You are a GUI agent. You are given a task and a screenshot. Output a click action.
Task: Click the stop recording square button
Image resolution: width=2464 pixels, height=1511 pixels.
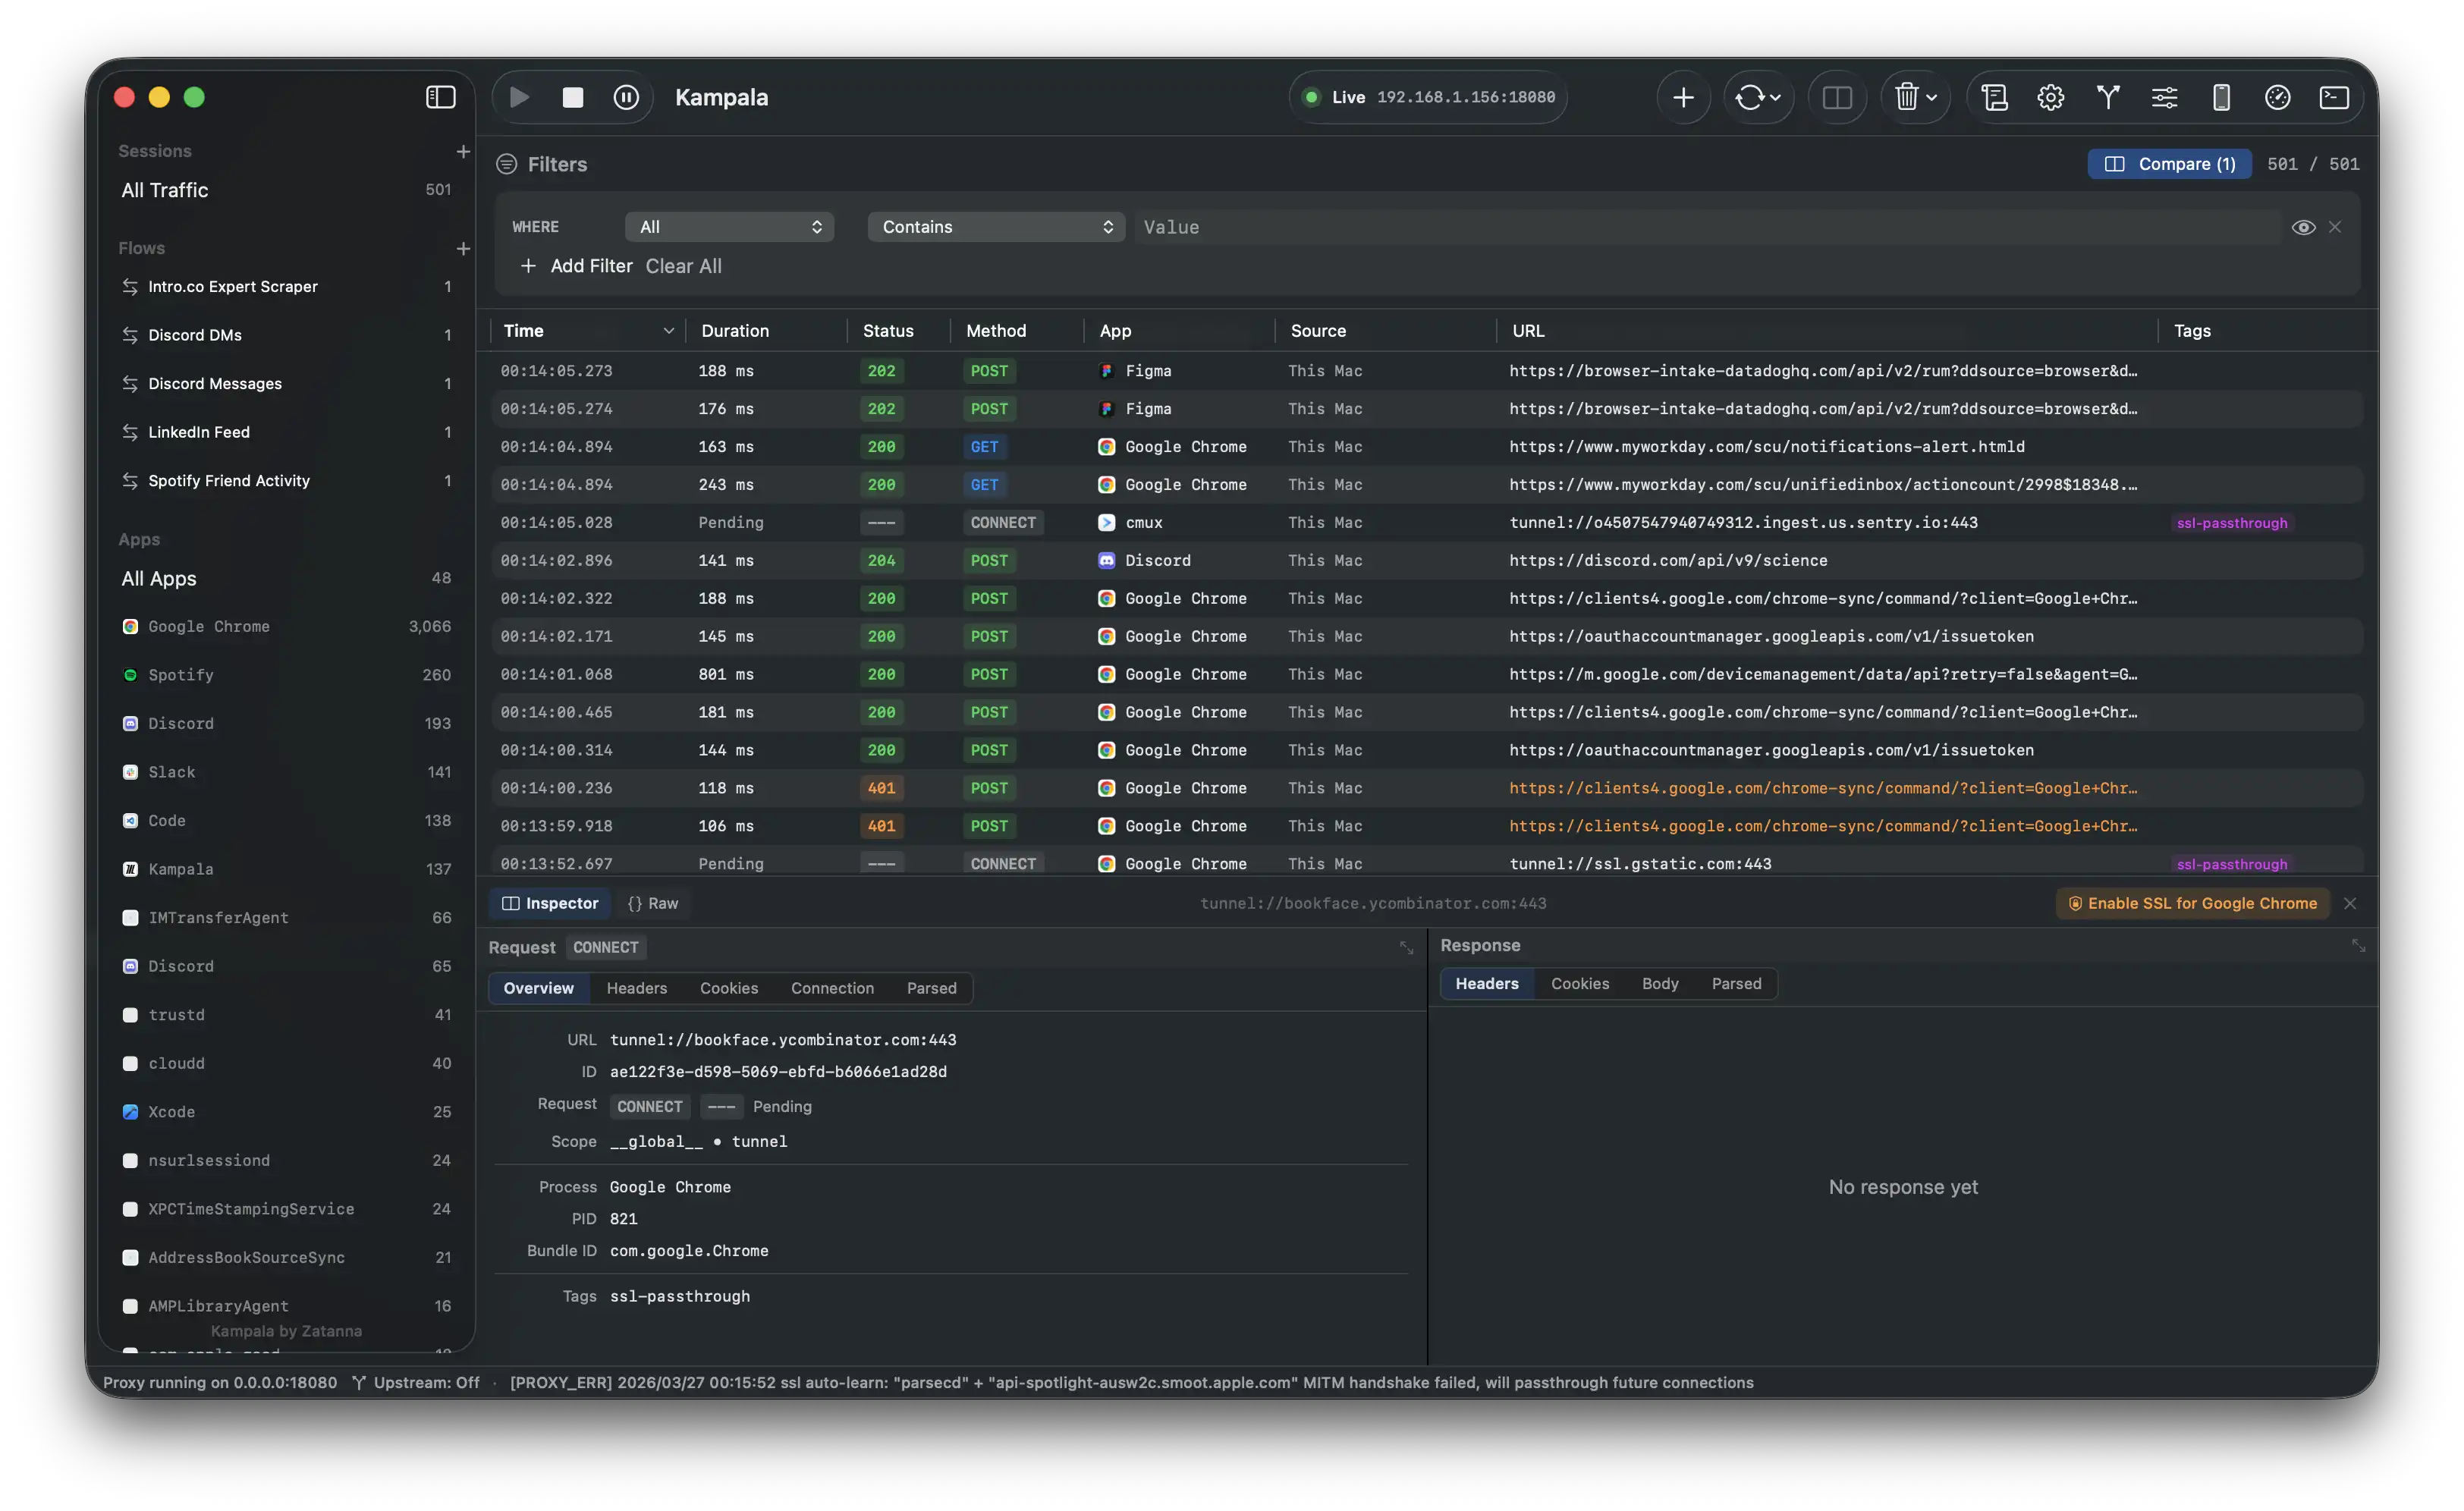click(572, 97)
